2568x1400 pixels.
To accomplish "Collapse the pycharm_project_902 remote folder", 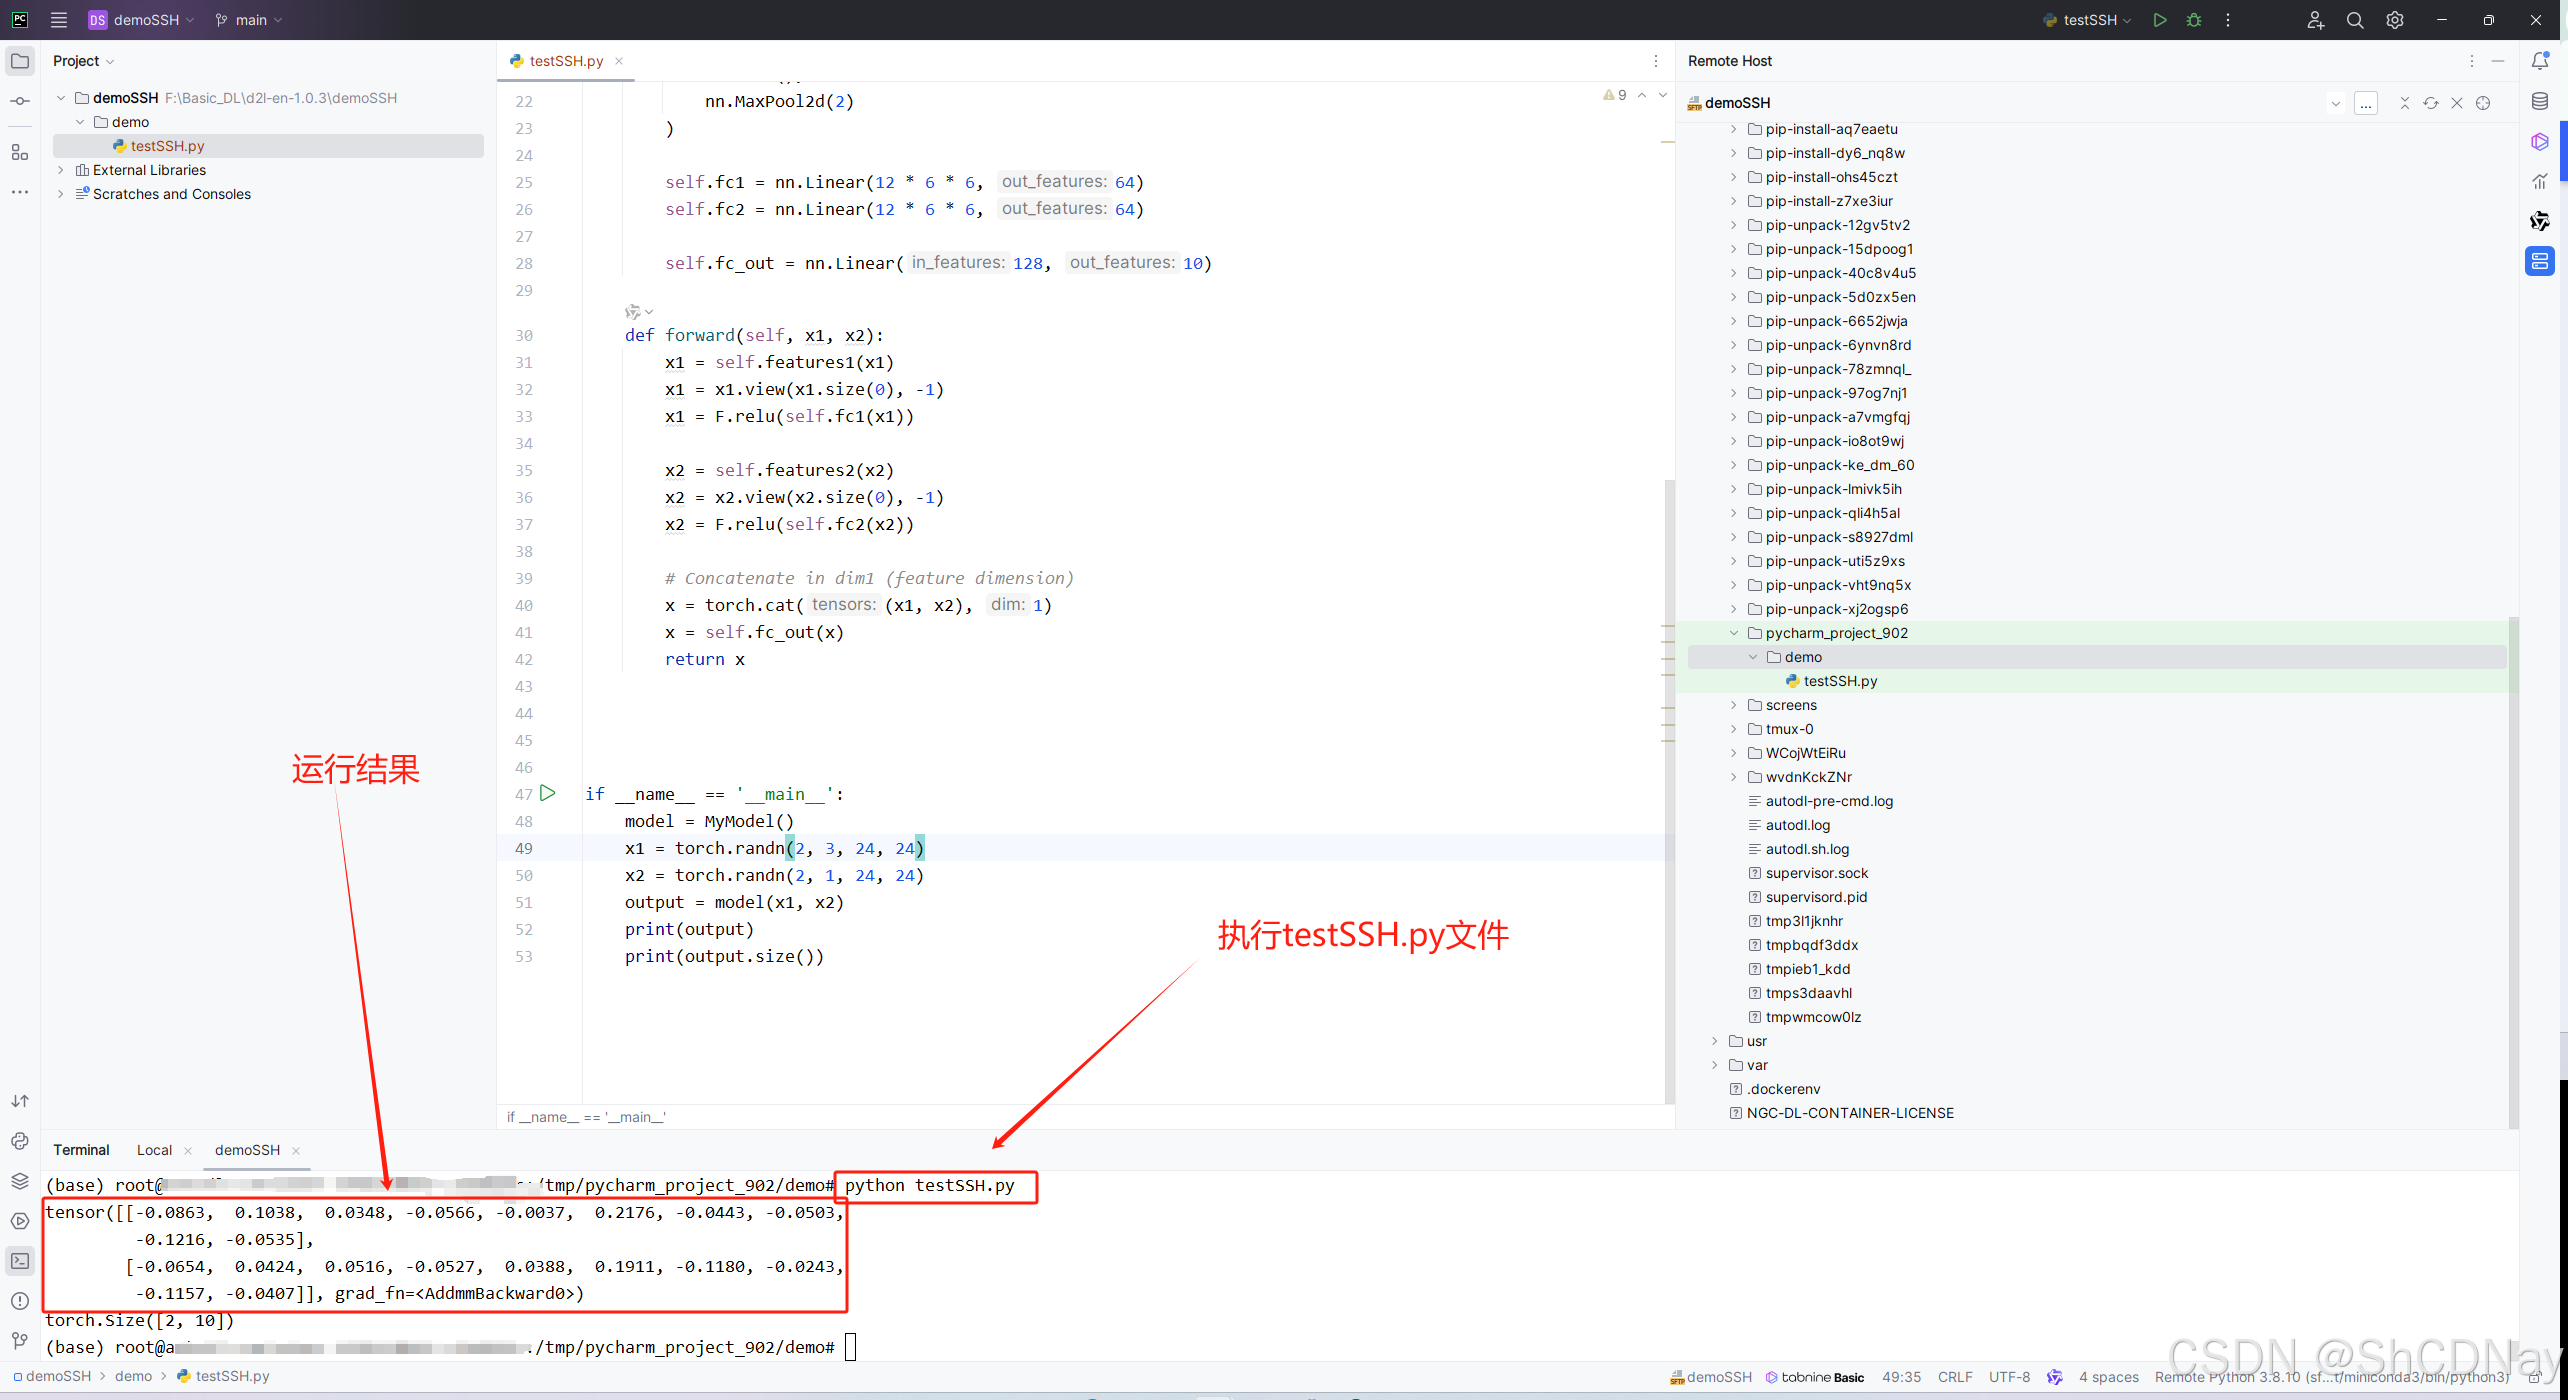I will pyautogui.click(x=1734, y=633).
